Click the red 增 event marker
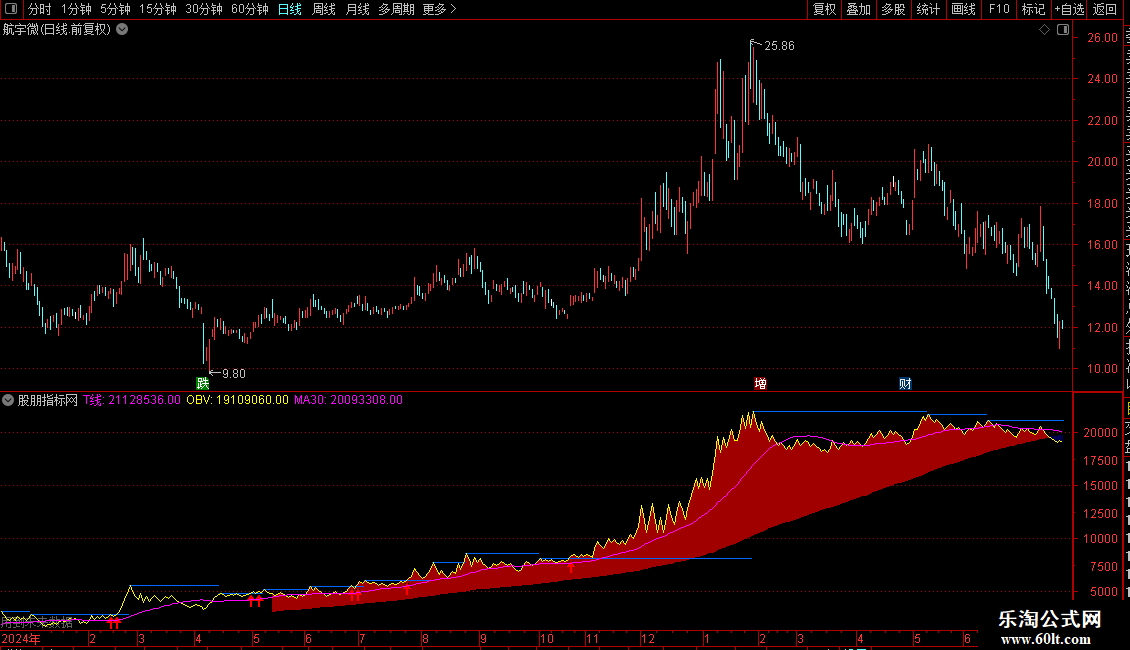Image resolution: width=1130 pixels, height=650 pixels. [x=760, y=383]
